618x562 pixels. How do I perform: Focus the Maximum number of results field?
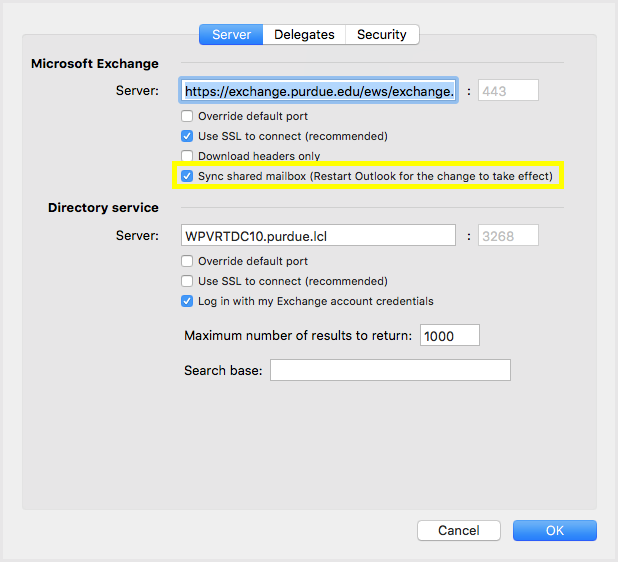click(x=449, y=336)
